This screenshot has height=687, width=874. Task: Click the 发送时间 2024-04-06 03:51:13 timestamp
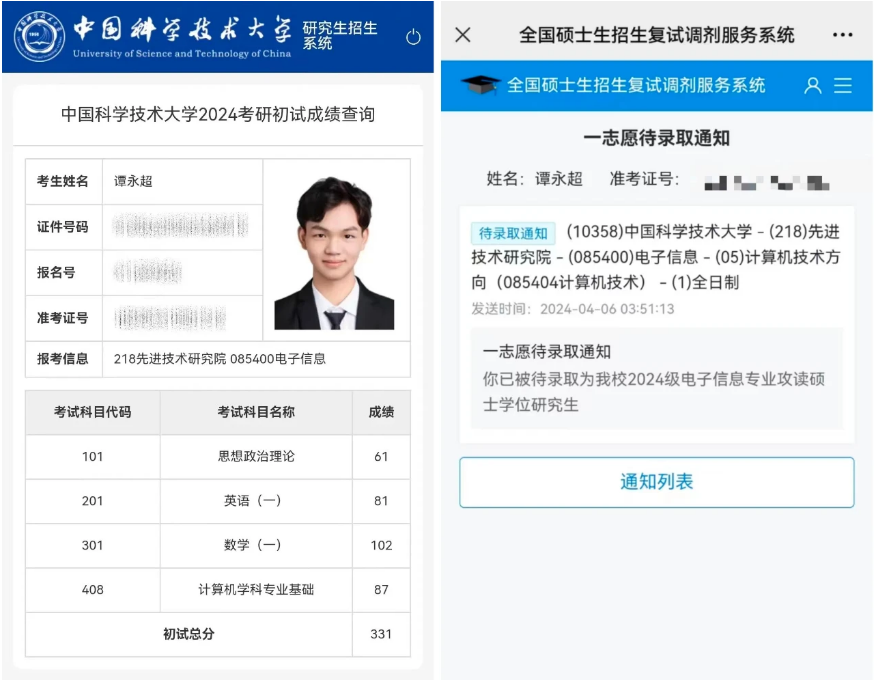[573, 309]
